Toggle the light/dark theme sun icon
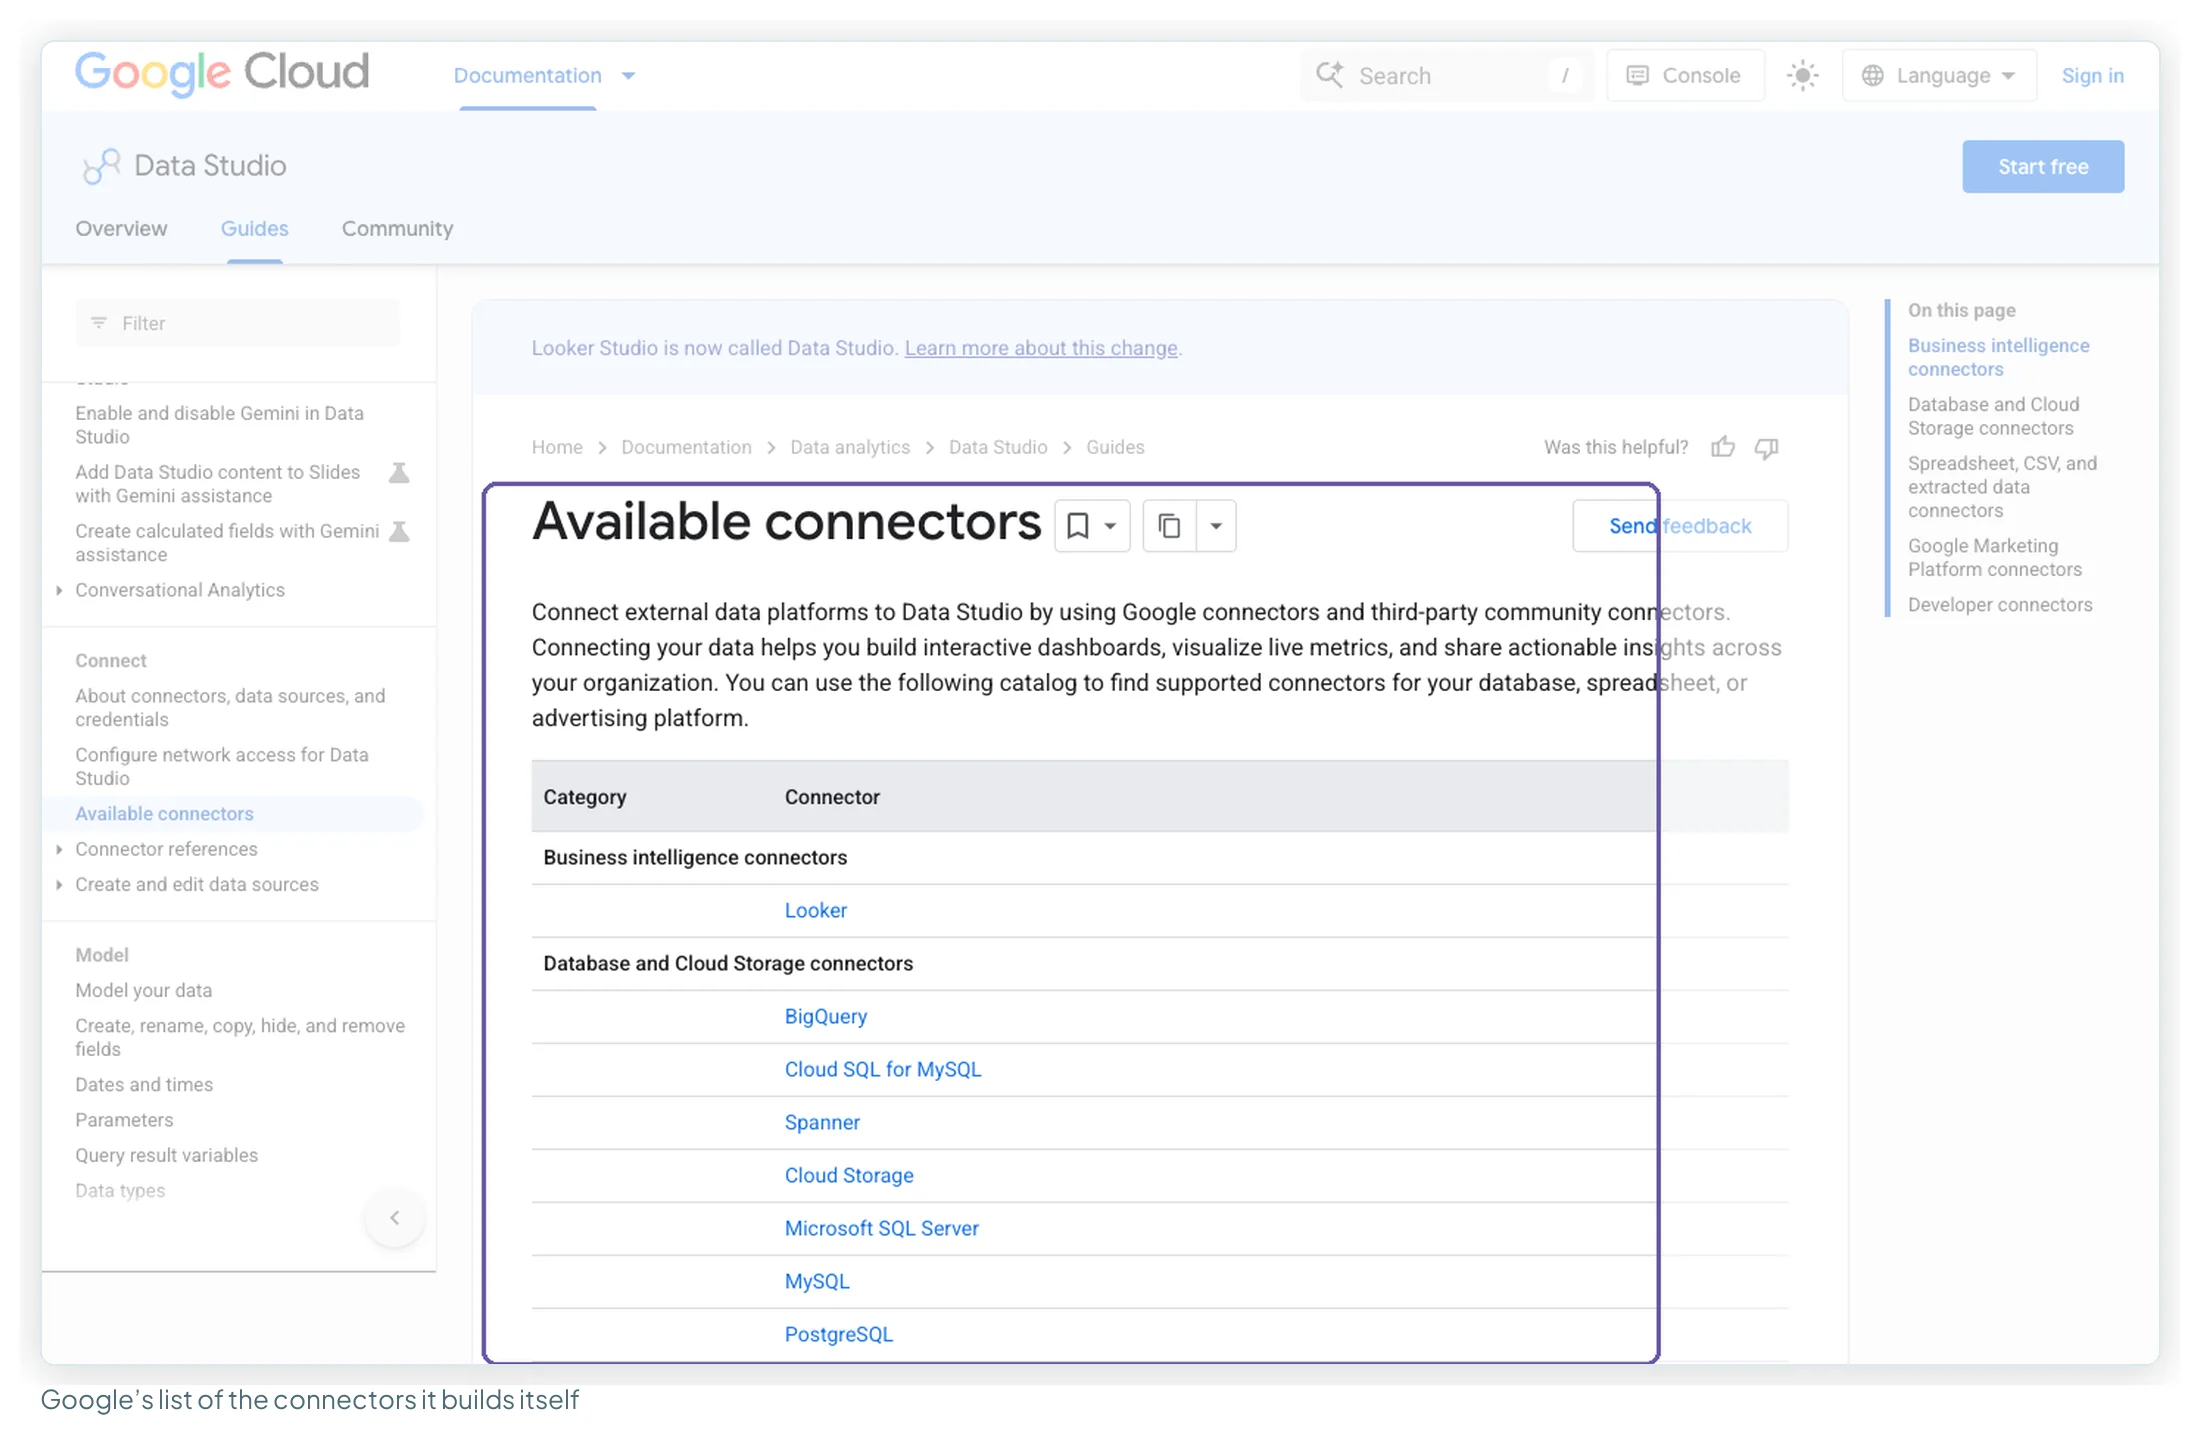The width and height of the screenshot is (2200, 1439). pyautogui.click(x=1802, y=76)
